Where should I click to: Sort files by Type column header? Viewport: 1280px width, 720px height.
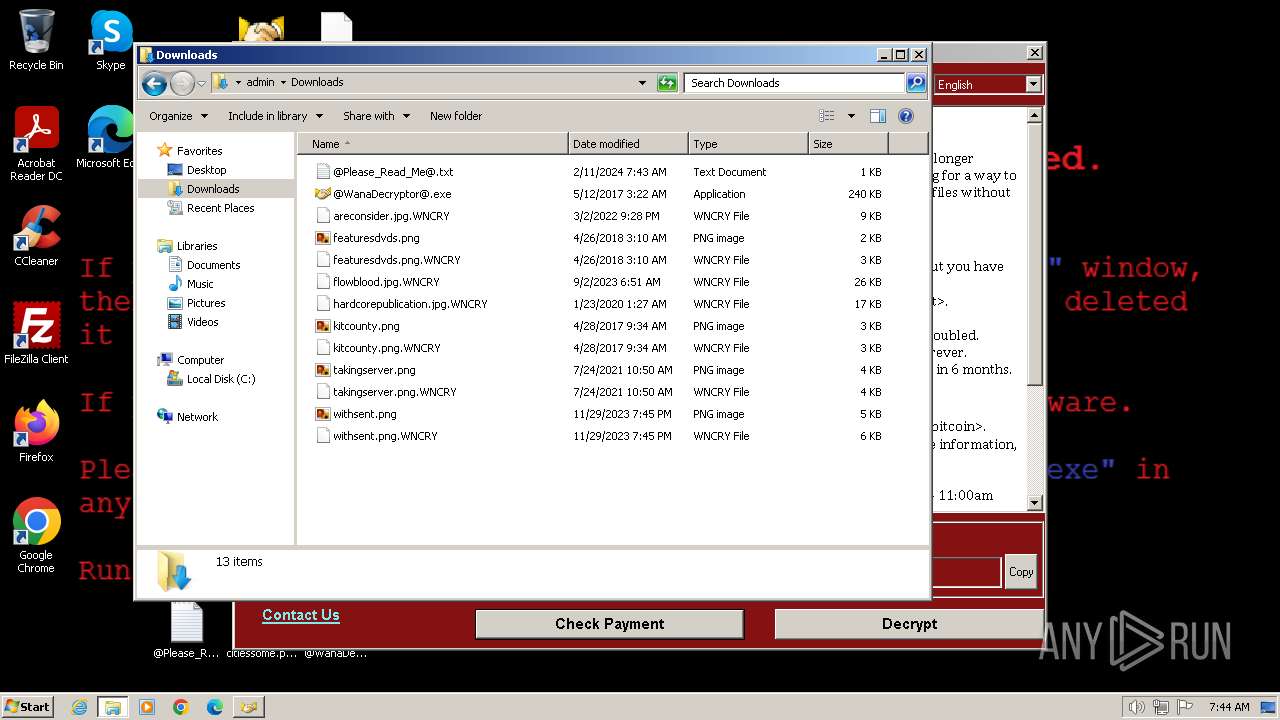click(x=748, y=144)
